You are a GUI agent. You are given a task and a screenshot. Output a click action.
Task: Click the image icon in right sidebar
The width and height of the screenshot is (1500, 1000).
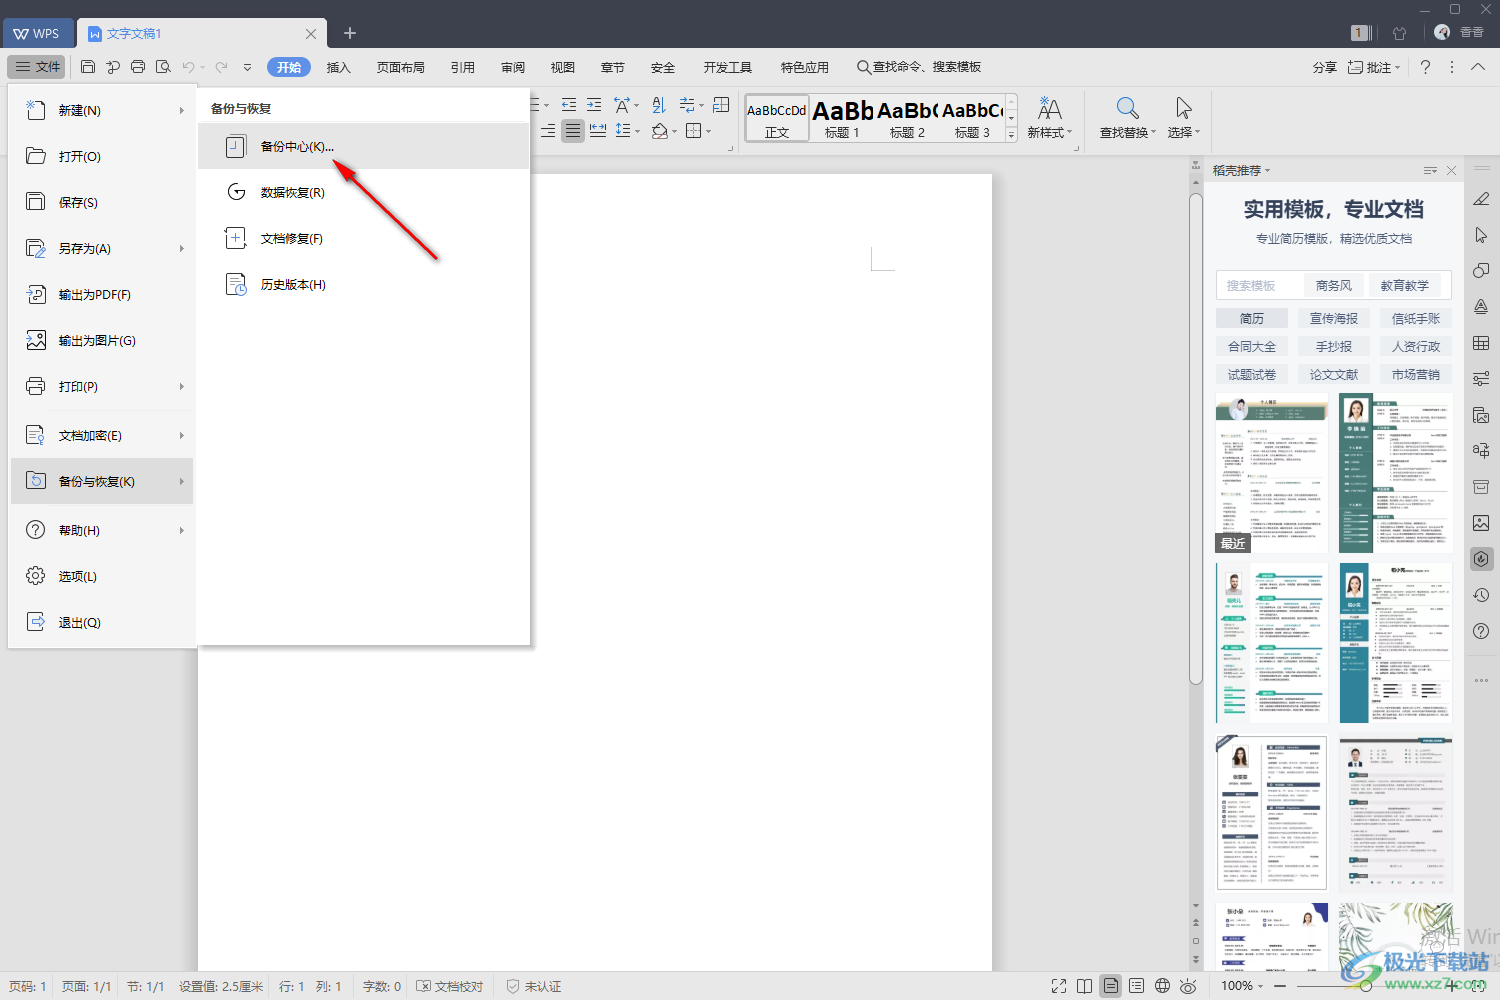pos(1481,523)
